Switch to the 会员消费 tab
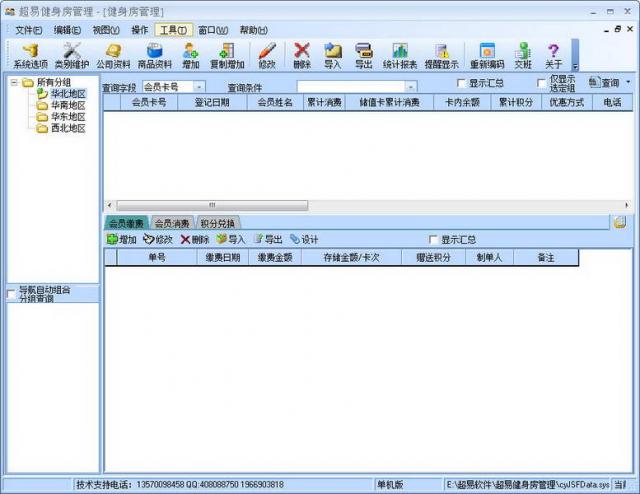The height and width of the screenshot is (494, 640). click(172, 223)
